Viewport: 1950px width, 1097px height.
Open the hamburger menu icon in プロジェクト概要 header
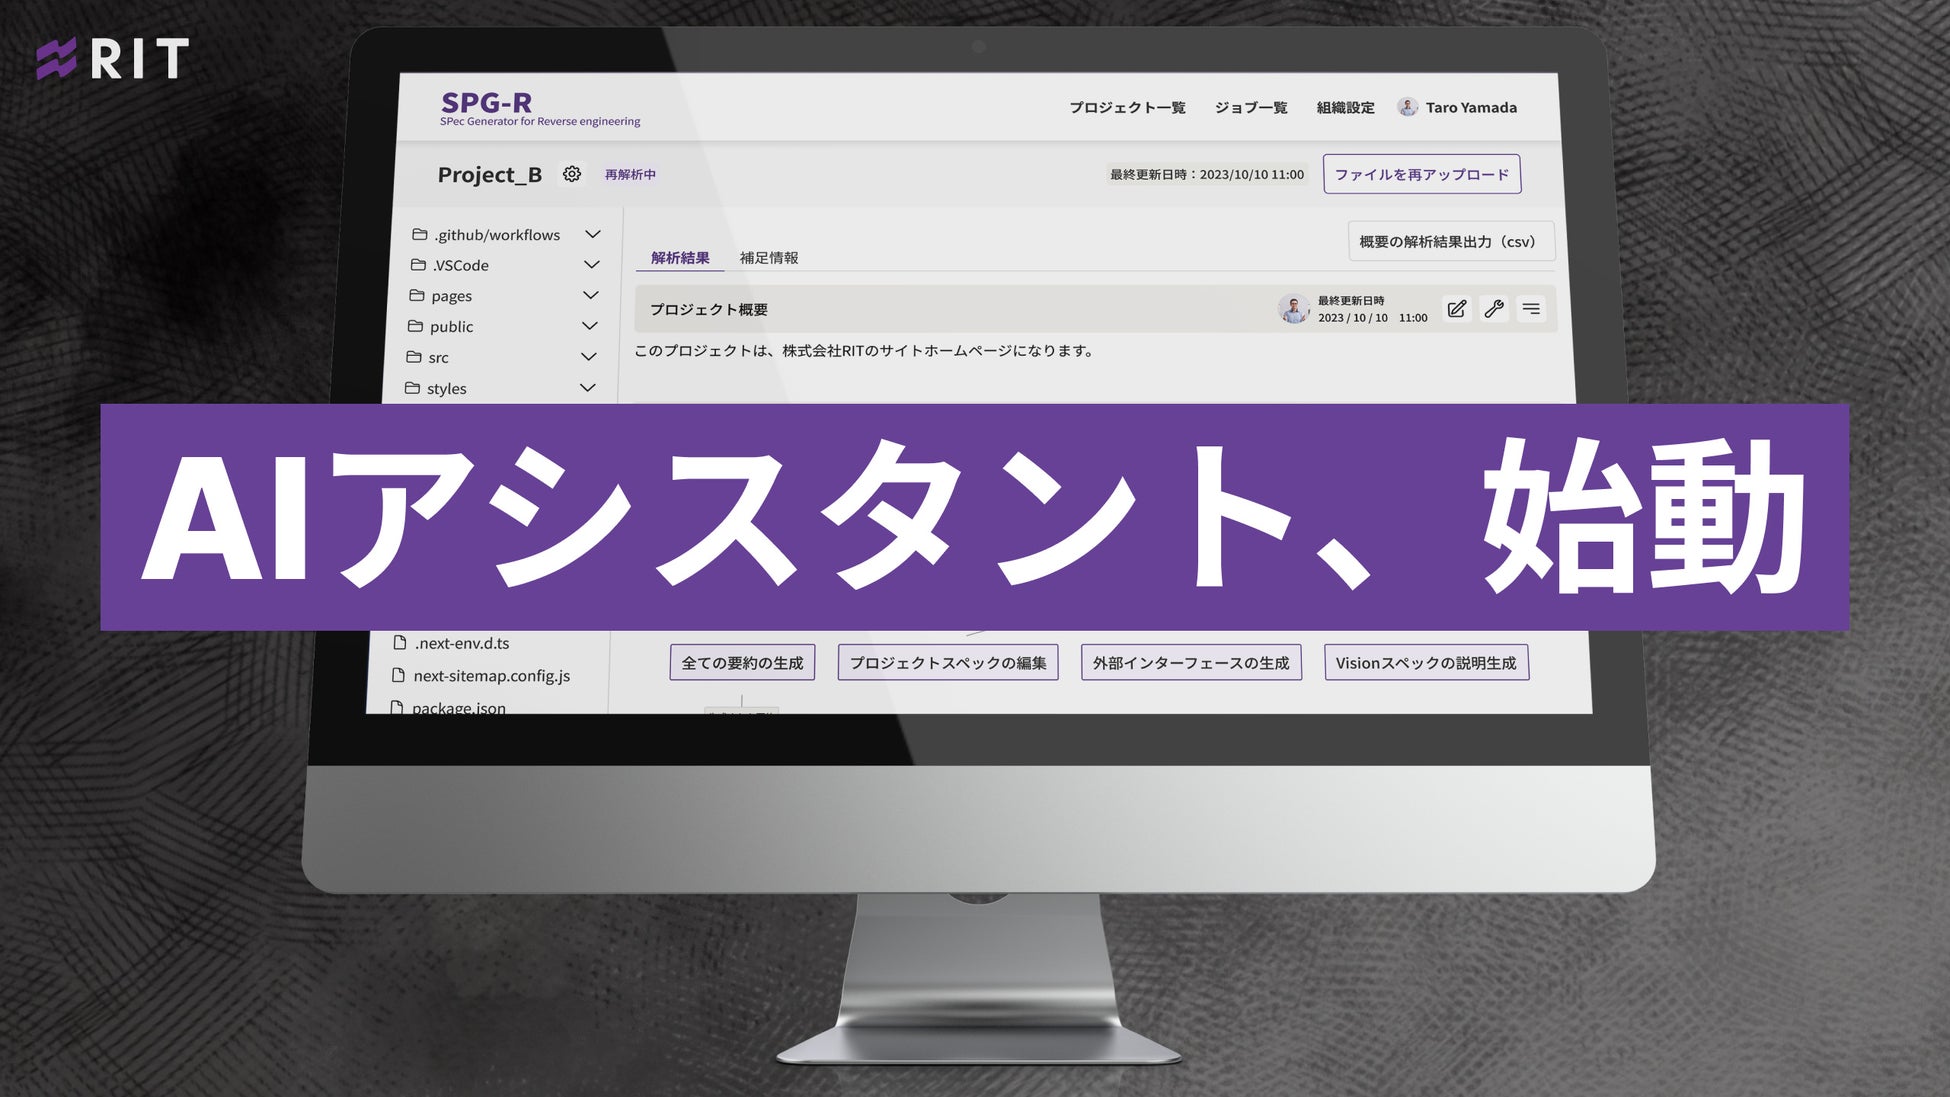[1531, 309]
